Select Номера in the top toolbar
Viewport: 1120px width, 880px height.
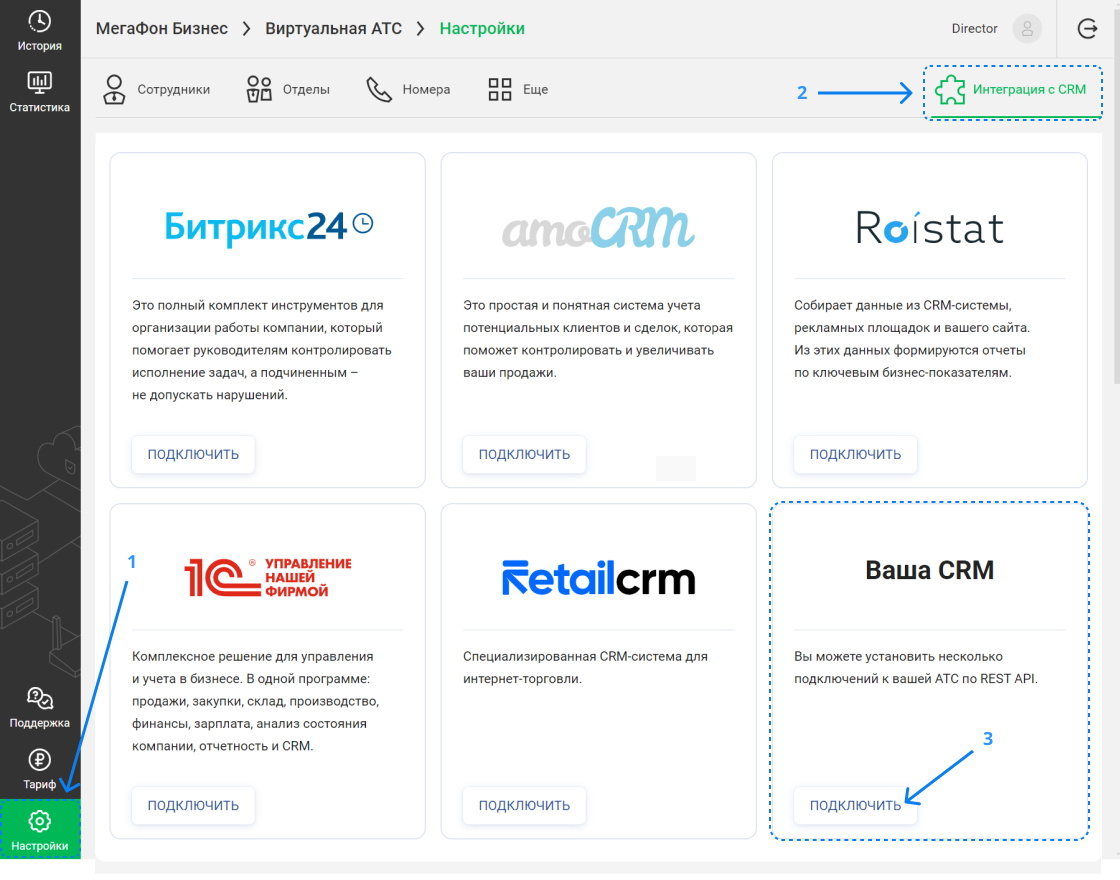(407, 89)
